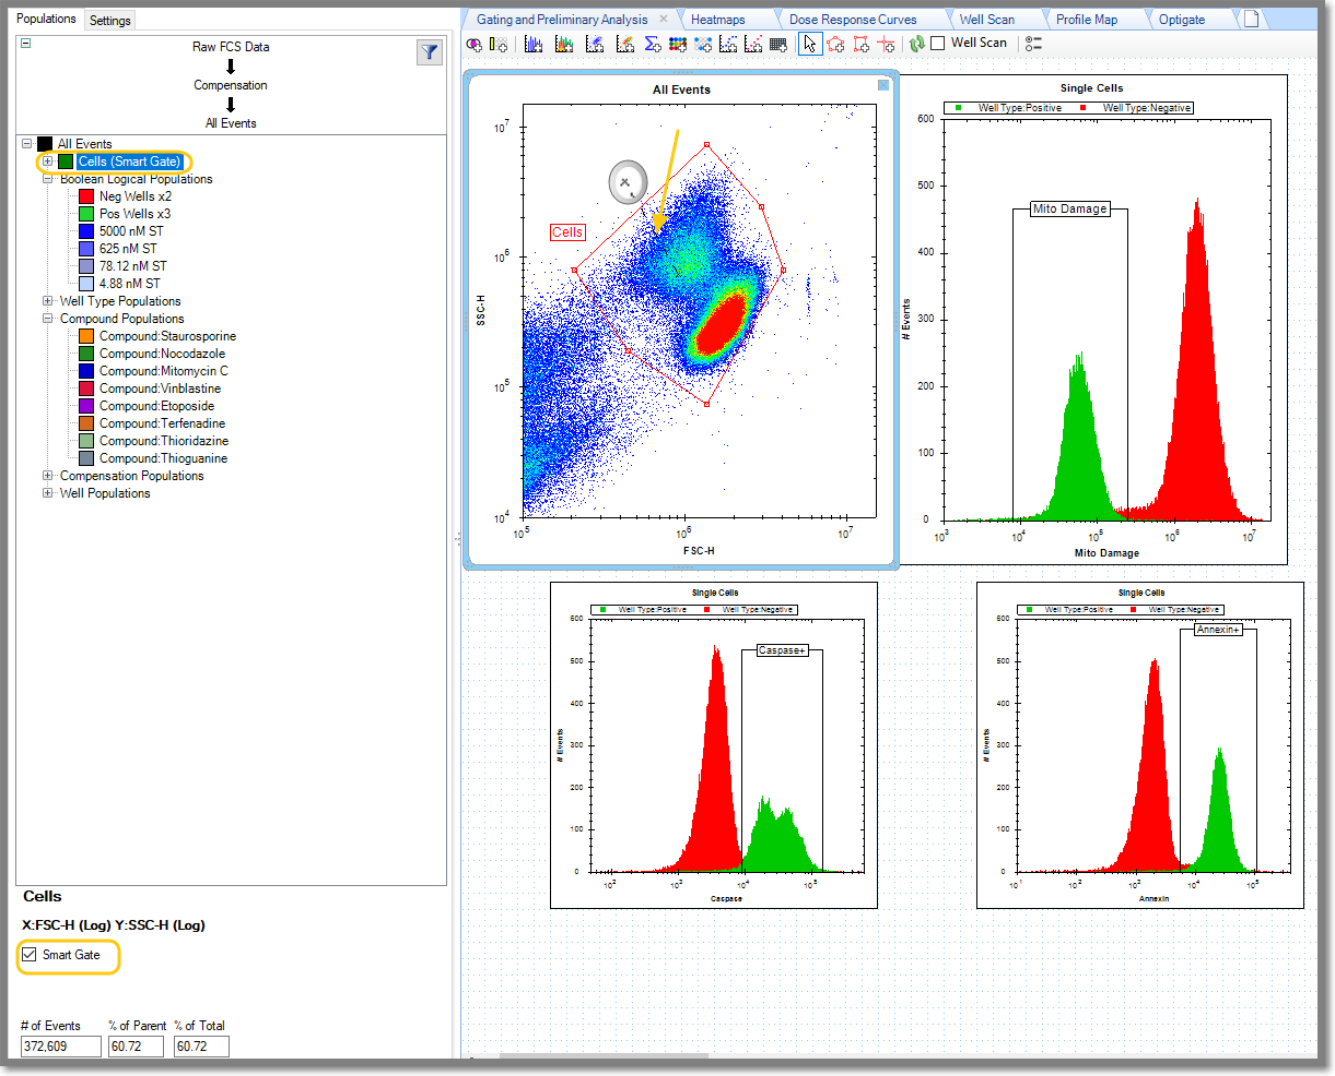This screenshot has height=1076, width=1335.
Task: Open the Profile Map tab
Action: tap(1087, 19)
